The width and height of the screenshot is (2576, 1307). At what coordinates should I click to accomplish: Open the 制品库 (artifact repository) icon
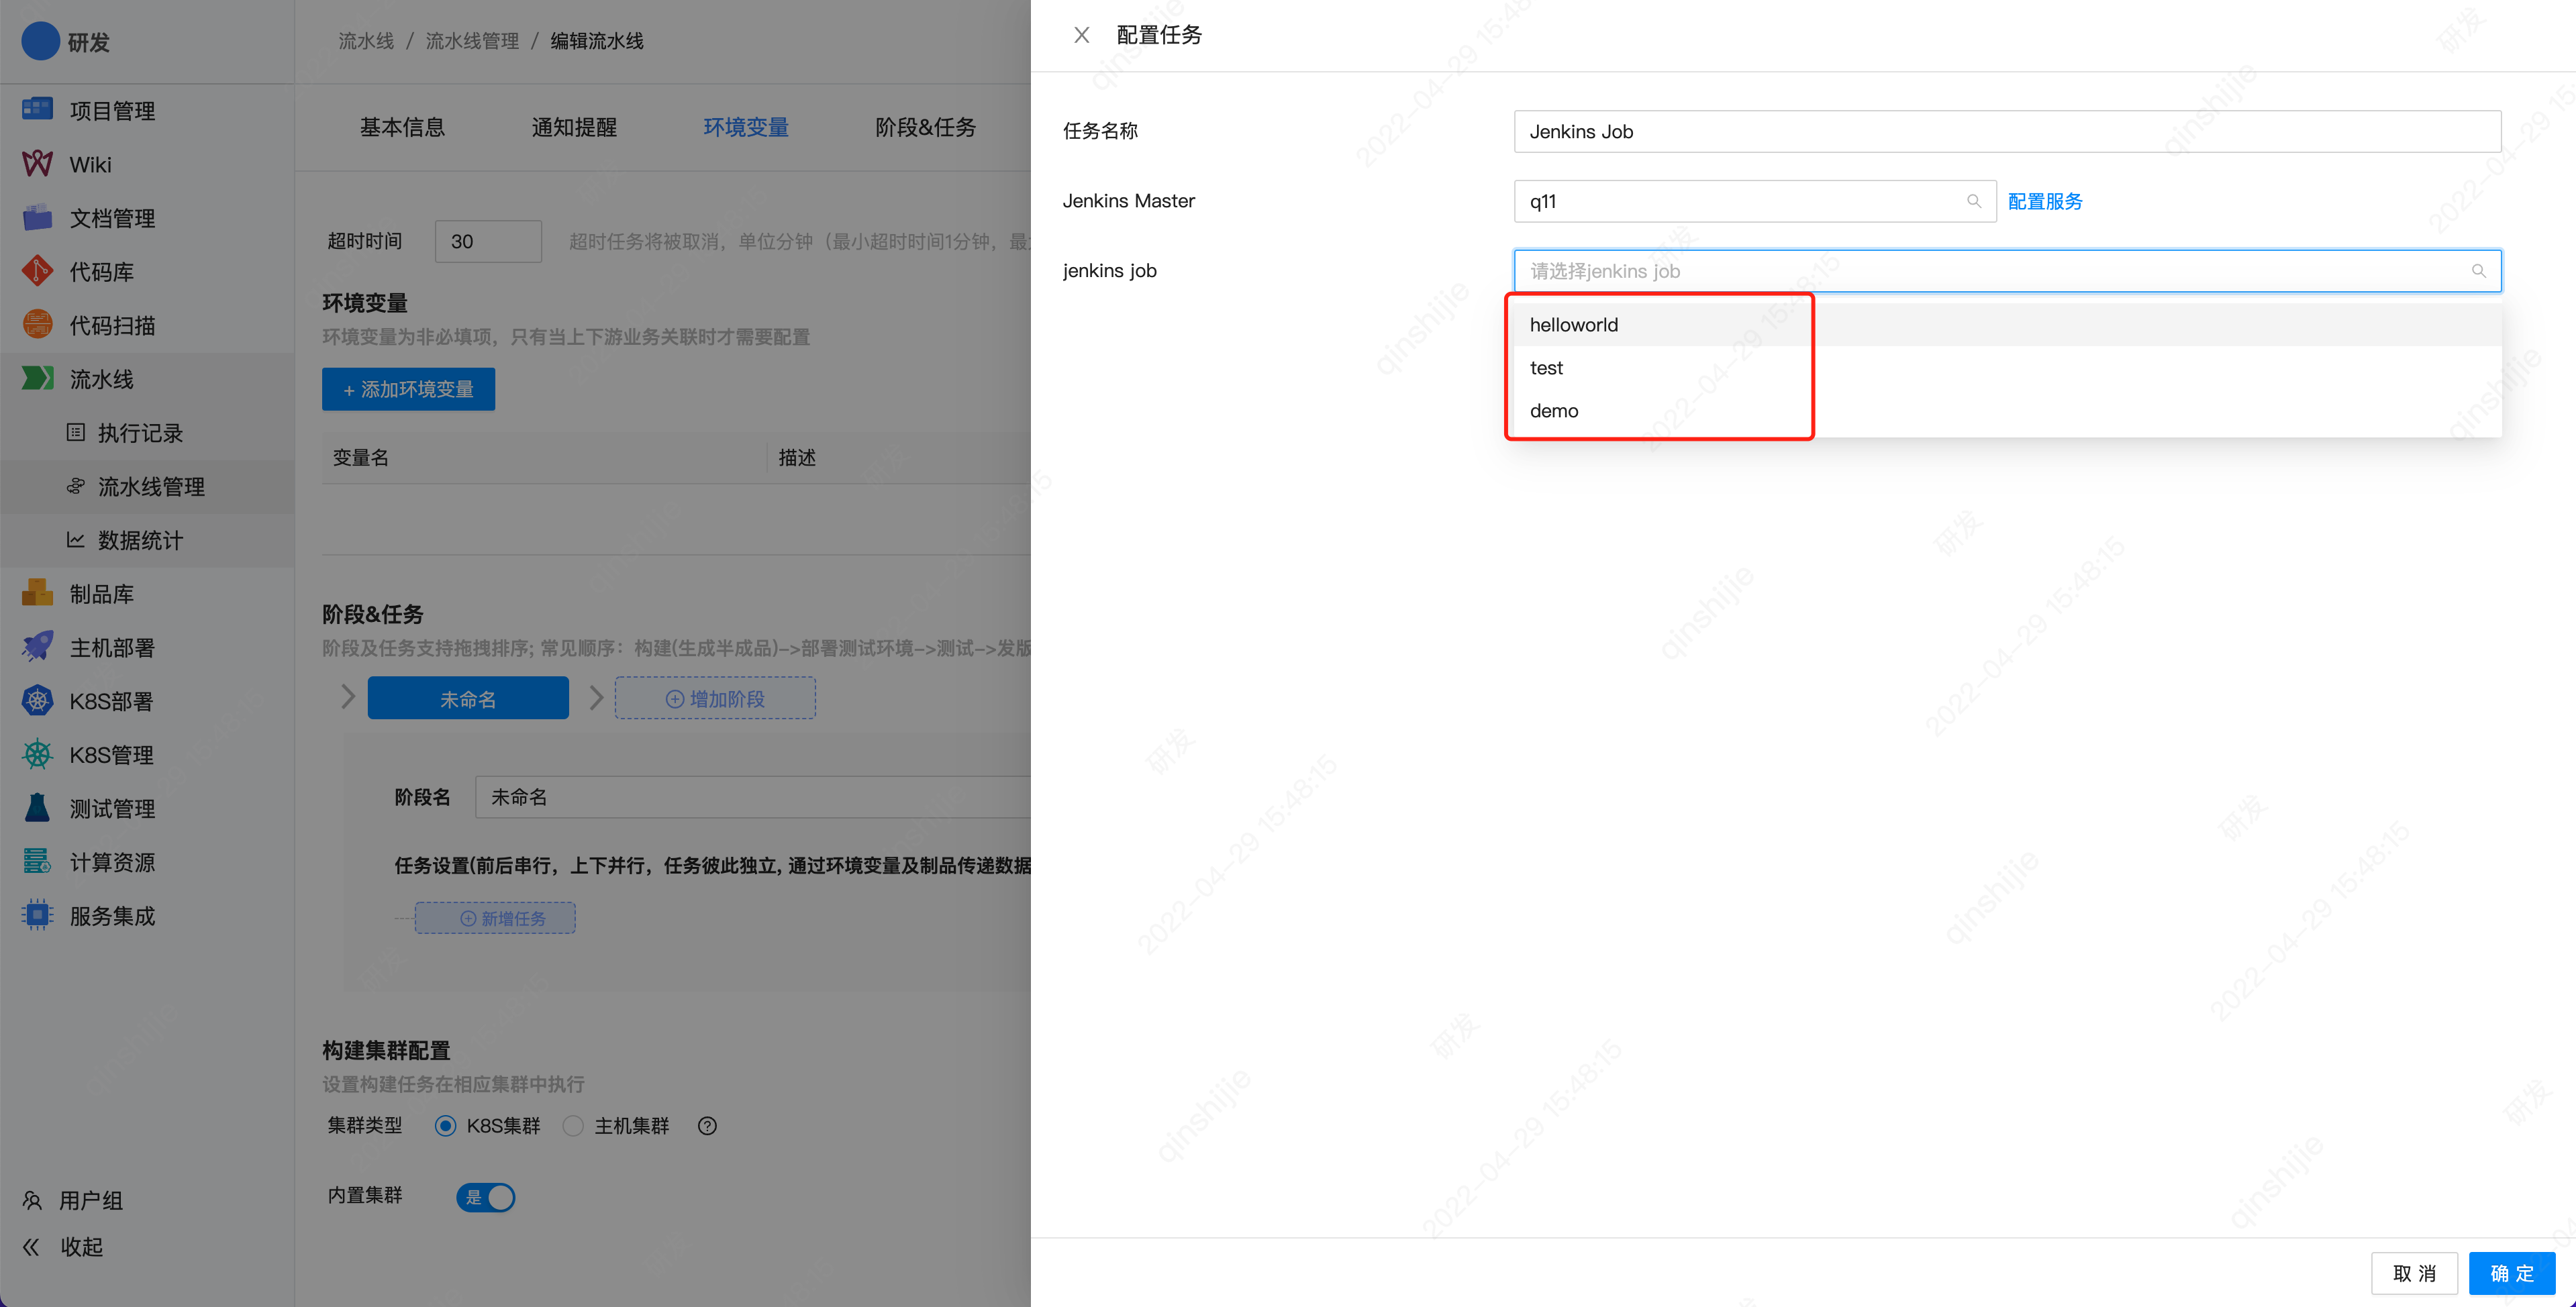pos(37,593)
